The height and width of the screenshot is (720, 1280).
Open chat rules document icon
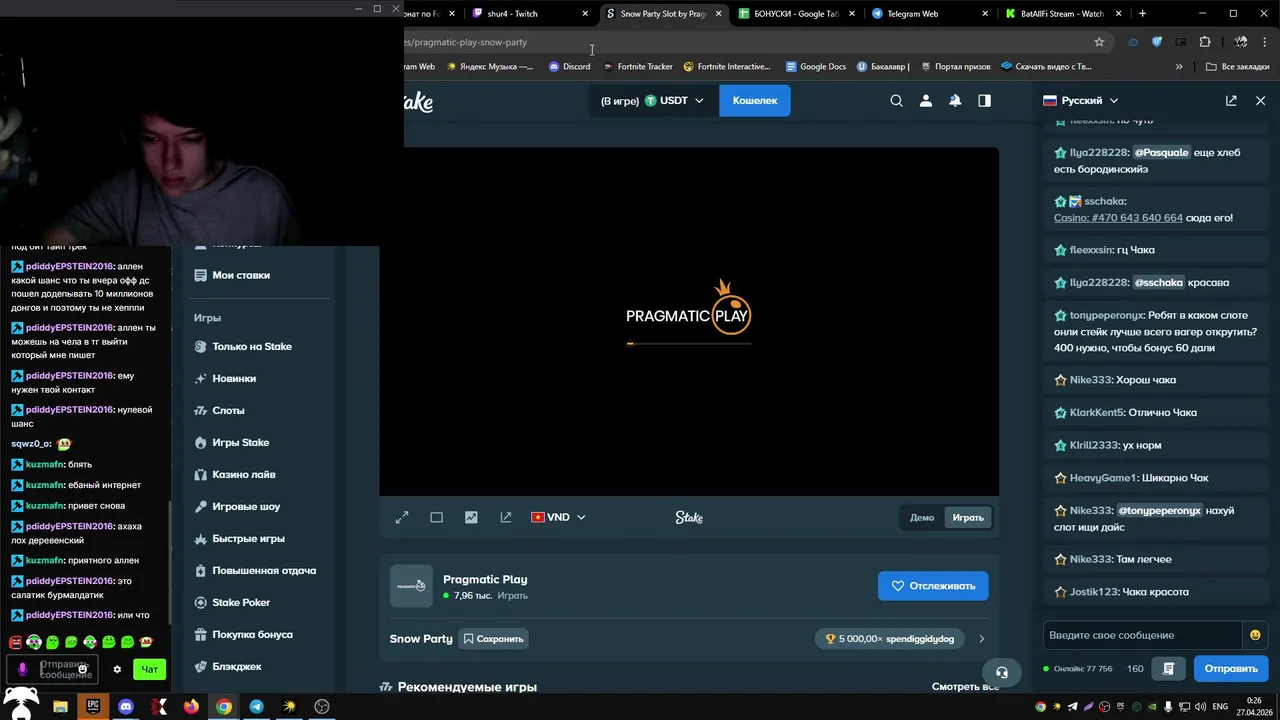coord(1168,668)
